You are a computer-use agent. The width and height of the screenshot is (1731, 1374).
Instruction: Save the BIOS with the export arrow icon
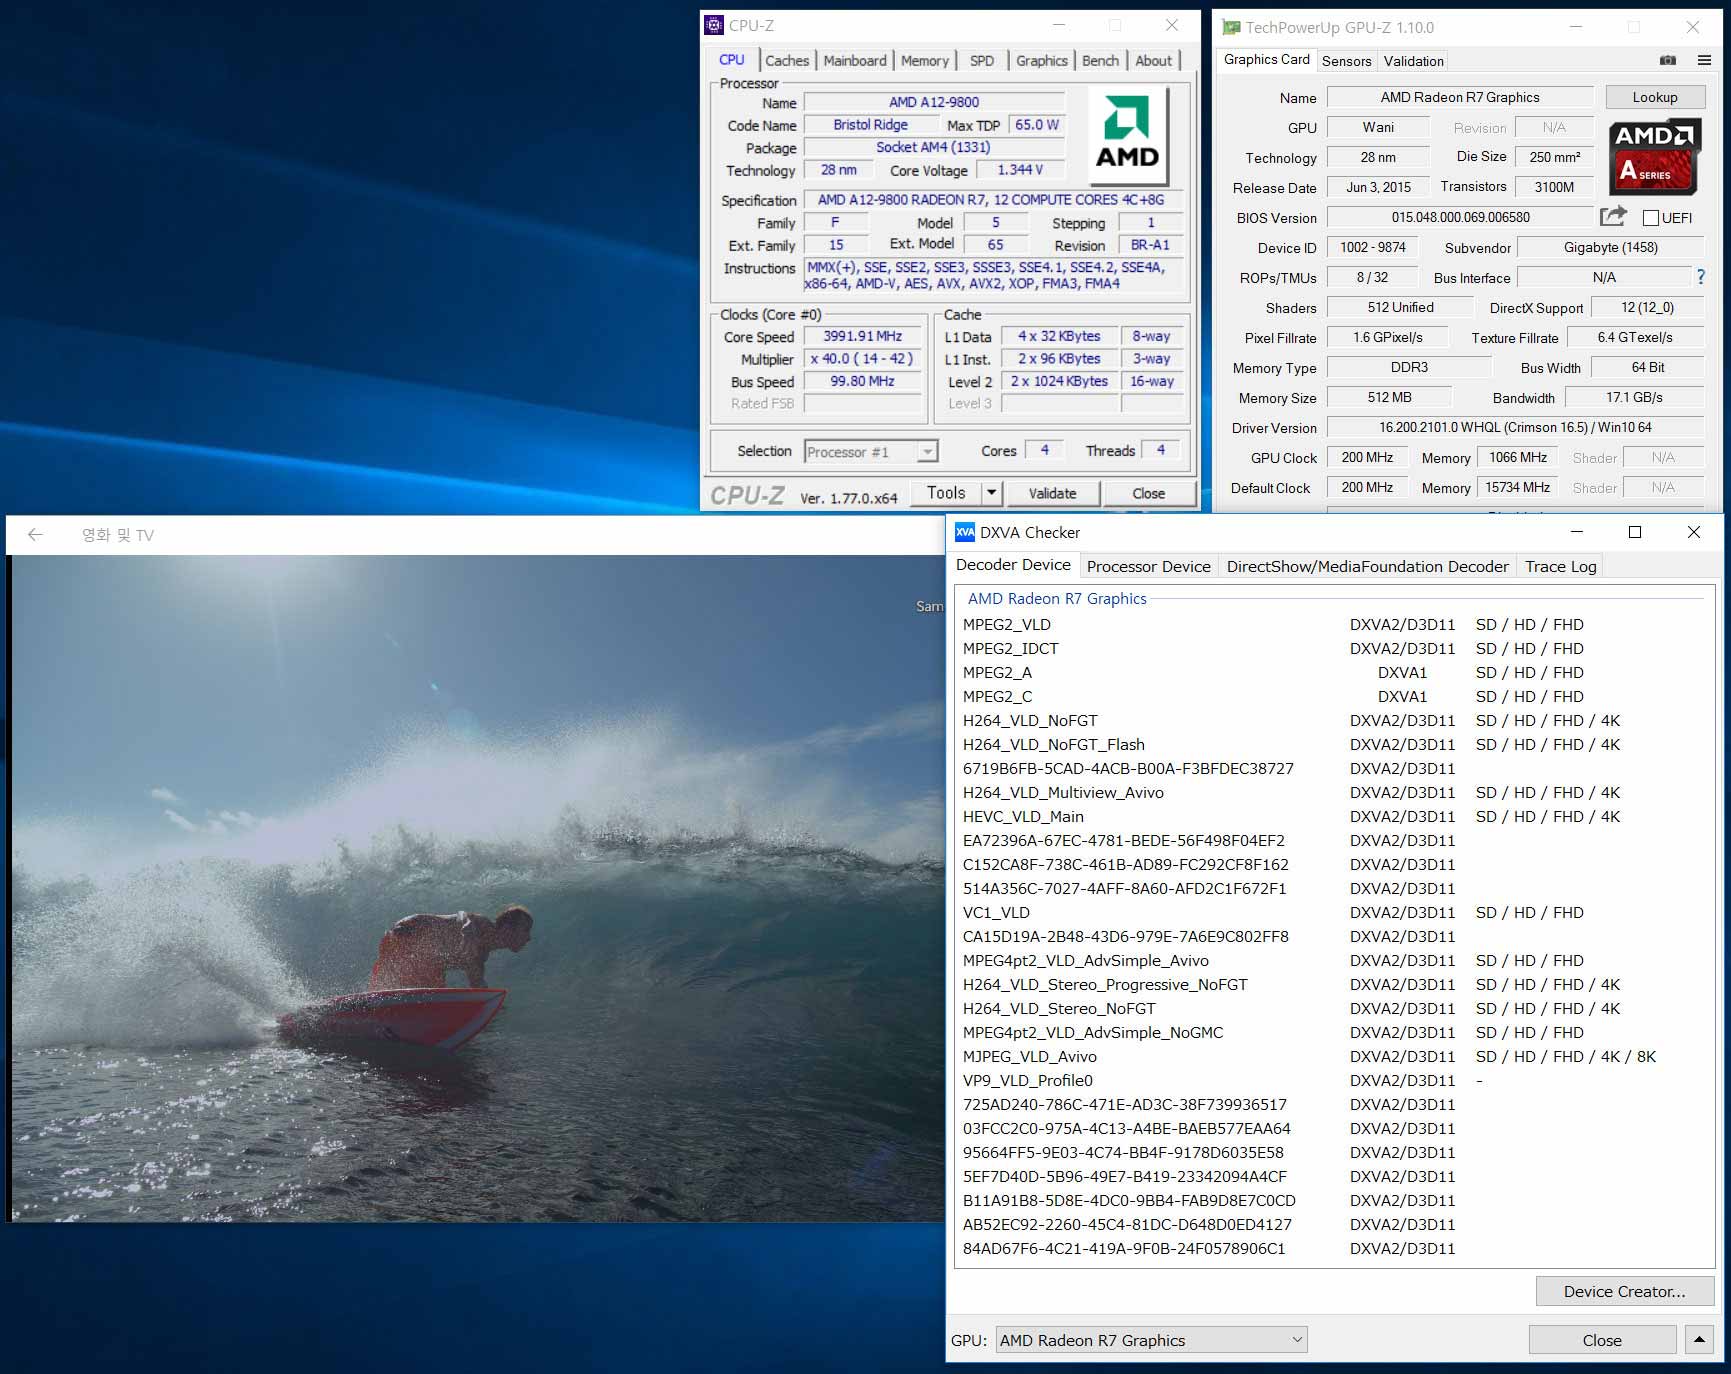click(1612, 217)
